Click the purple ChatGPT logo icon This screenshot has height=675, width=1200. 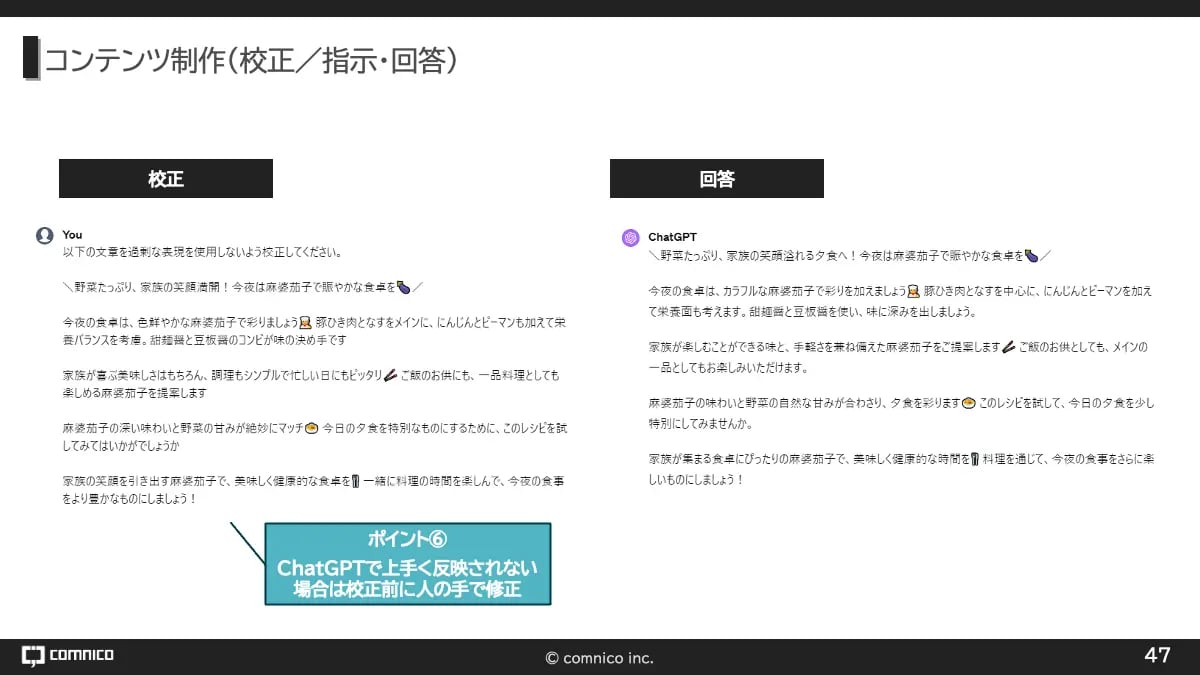pos(630,238)
